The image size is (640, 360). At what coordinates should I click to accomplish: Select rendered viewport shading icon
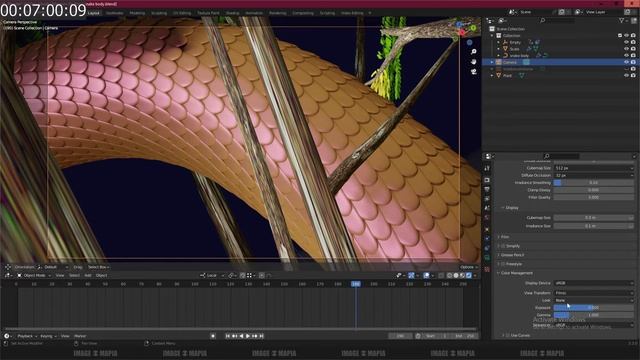pyautogui.click(x=469, y=276)
